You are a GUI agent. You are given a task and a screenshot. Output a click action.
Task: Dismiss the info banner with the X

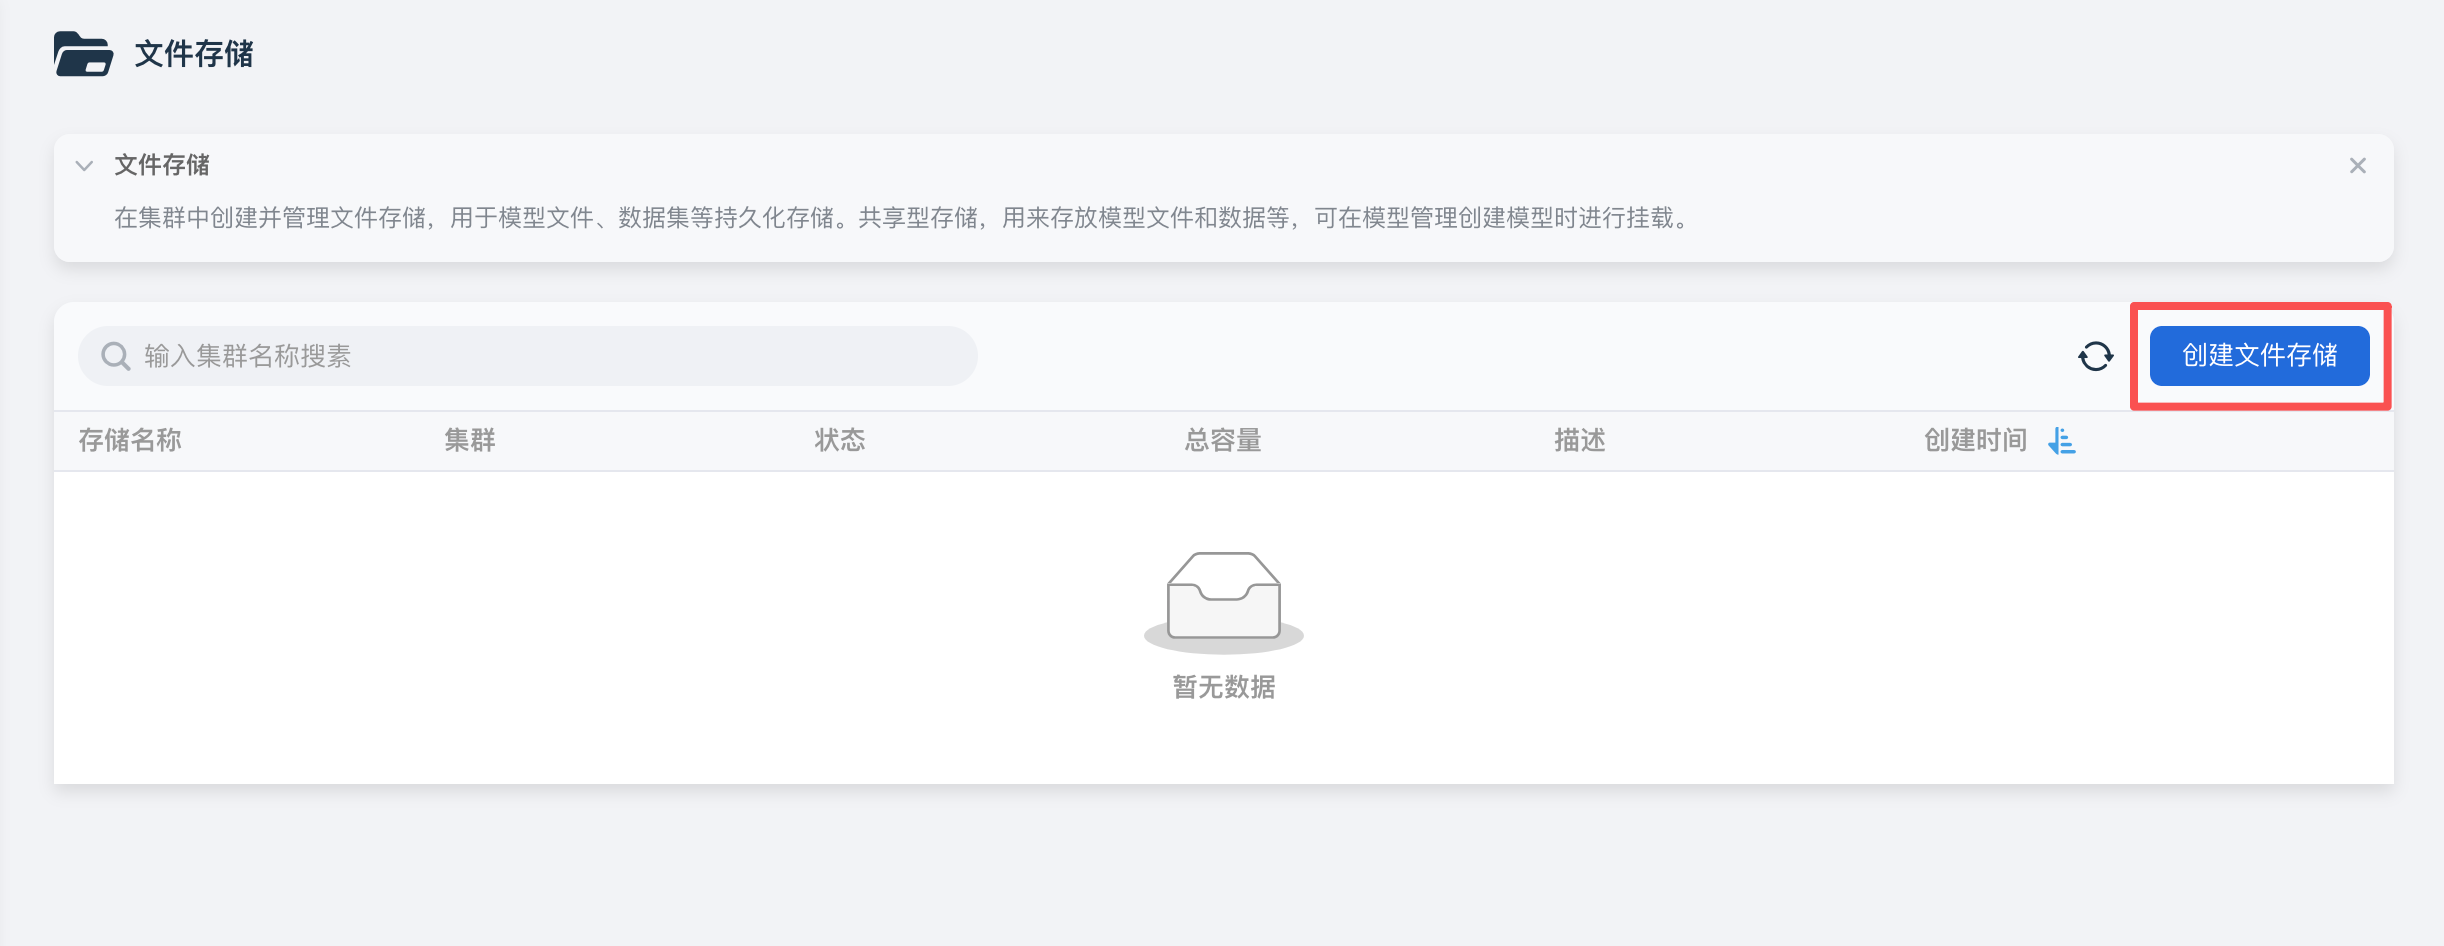(2360, 166)
